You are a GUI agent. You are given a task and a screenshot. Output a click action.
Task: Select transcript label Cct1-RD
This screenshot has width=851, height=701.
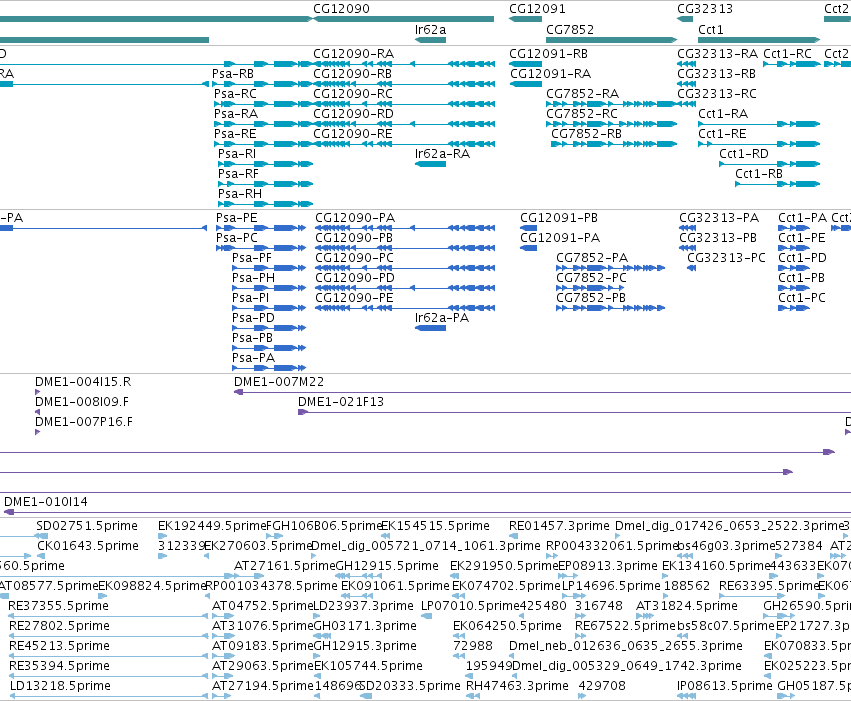click(x=744, y=154)
